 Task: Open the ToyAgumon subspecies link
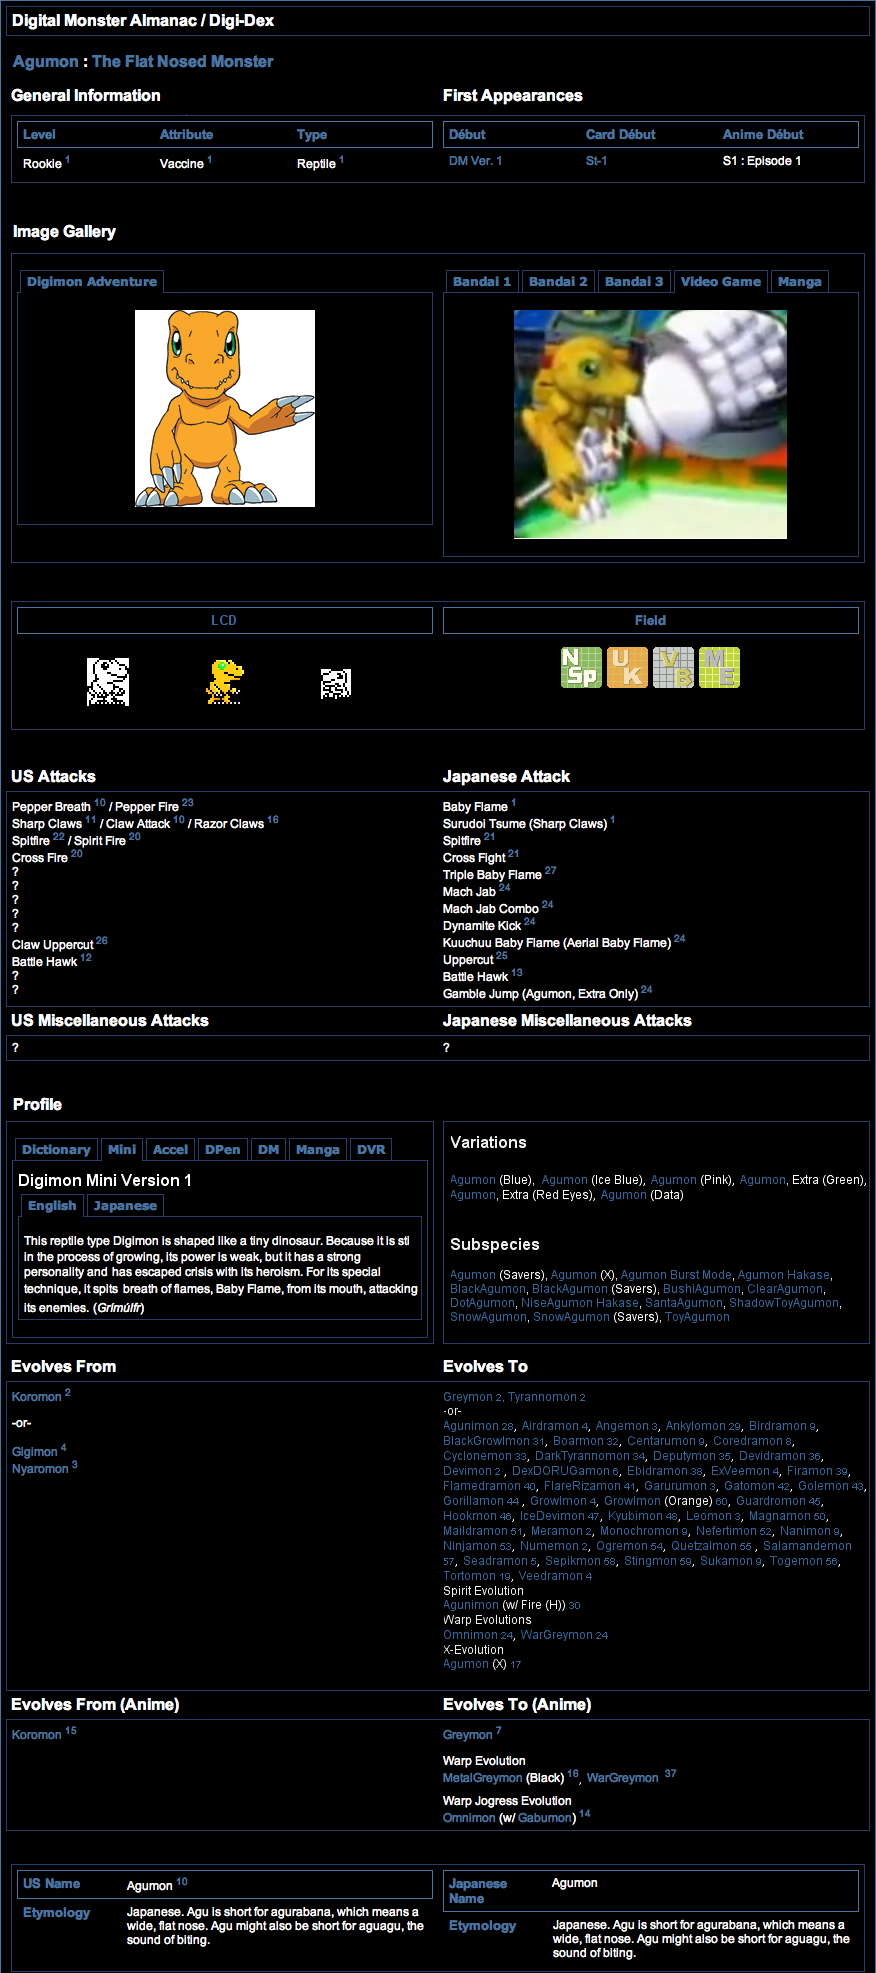(x=697, y=1317)
